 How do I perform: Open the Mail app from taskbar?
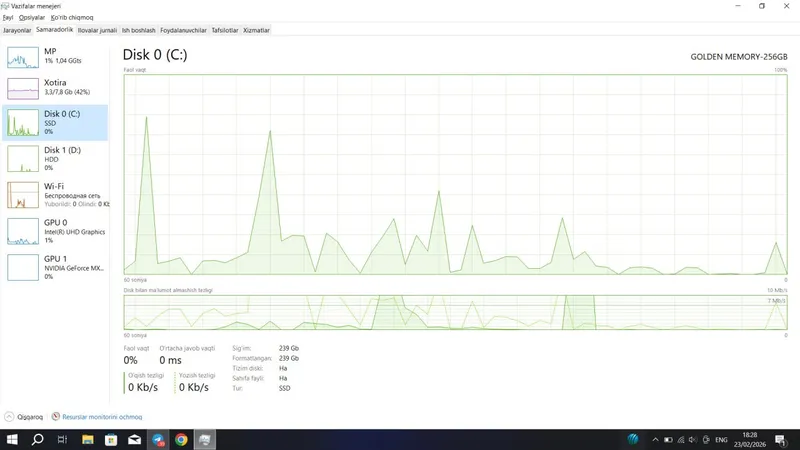point(134,439)
